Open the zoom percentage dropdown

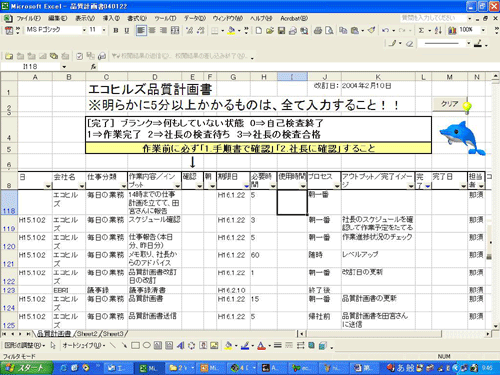[483, 30]
